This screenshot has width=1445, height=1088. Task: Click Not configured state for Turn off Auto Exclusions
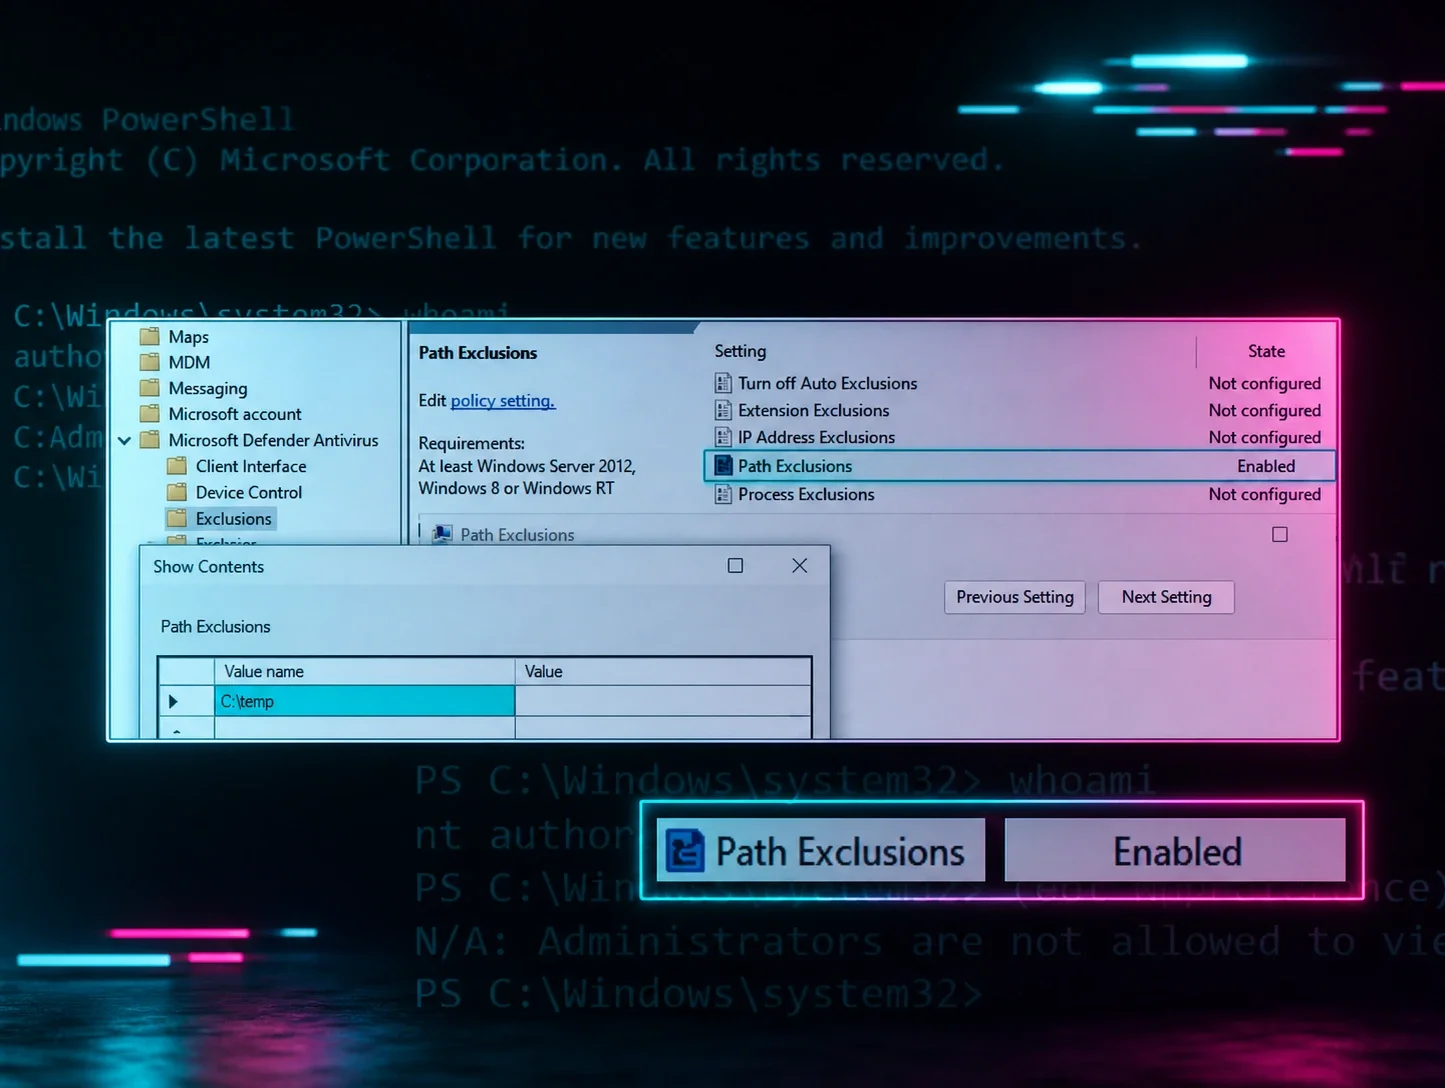[x=1264, y=383]
